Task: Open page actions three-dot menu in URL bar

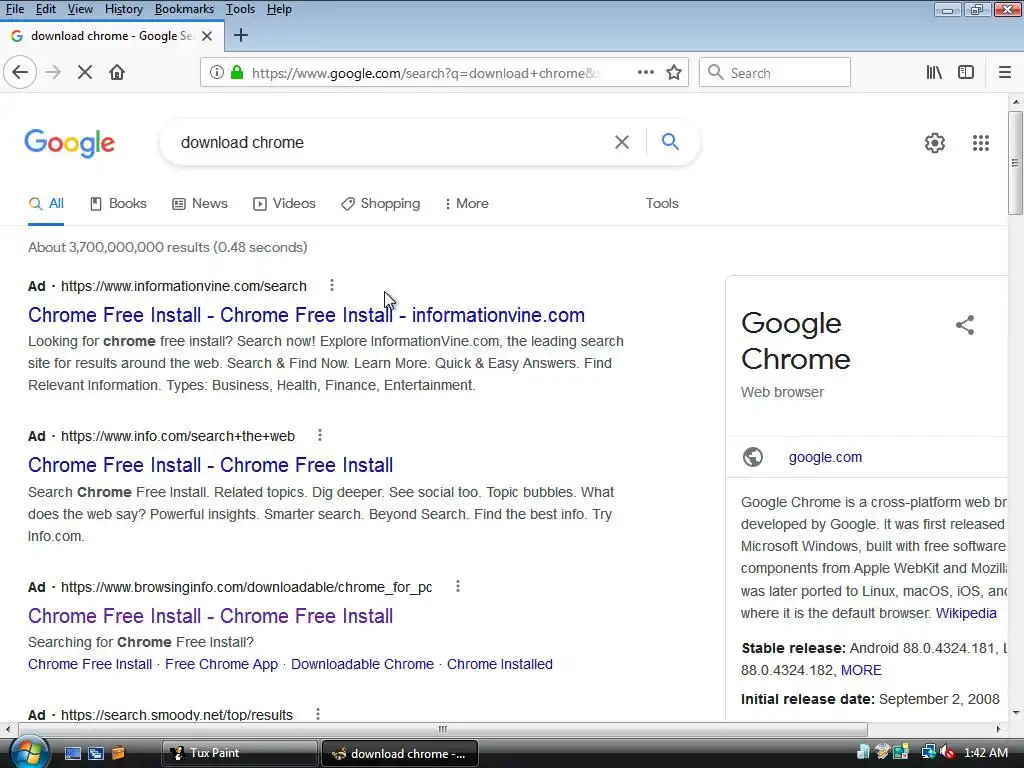Action: coord(645,72)
